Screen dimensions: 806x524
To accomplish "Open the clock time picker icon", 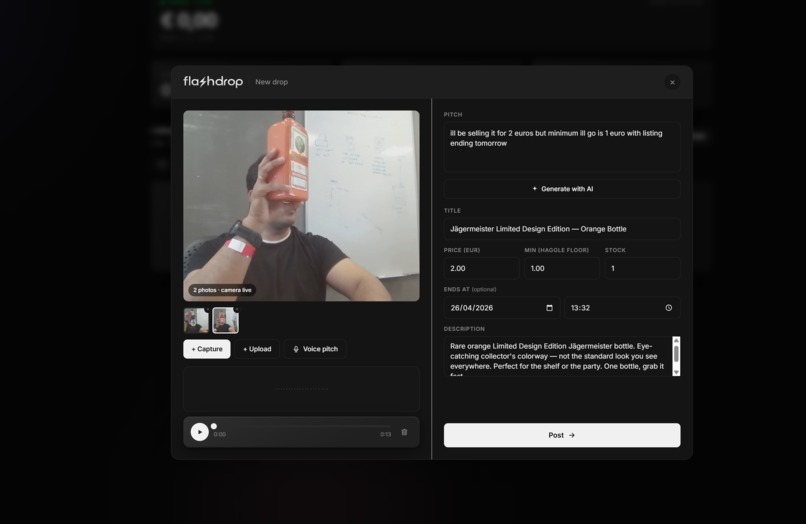I will pos(668,308).
